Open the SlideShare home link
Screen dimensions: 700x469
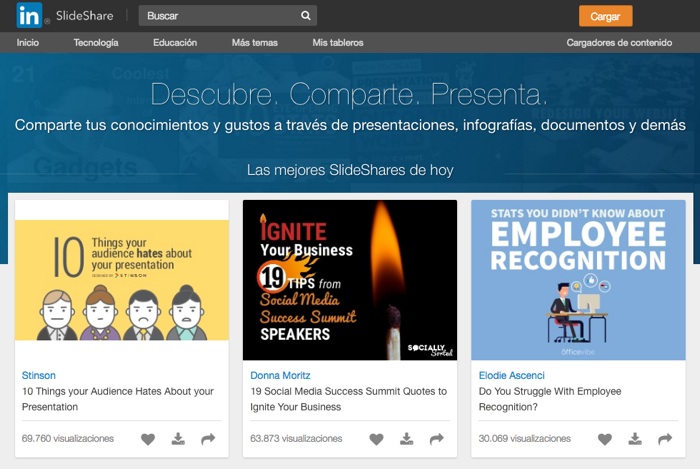[x=84, y=16]
